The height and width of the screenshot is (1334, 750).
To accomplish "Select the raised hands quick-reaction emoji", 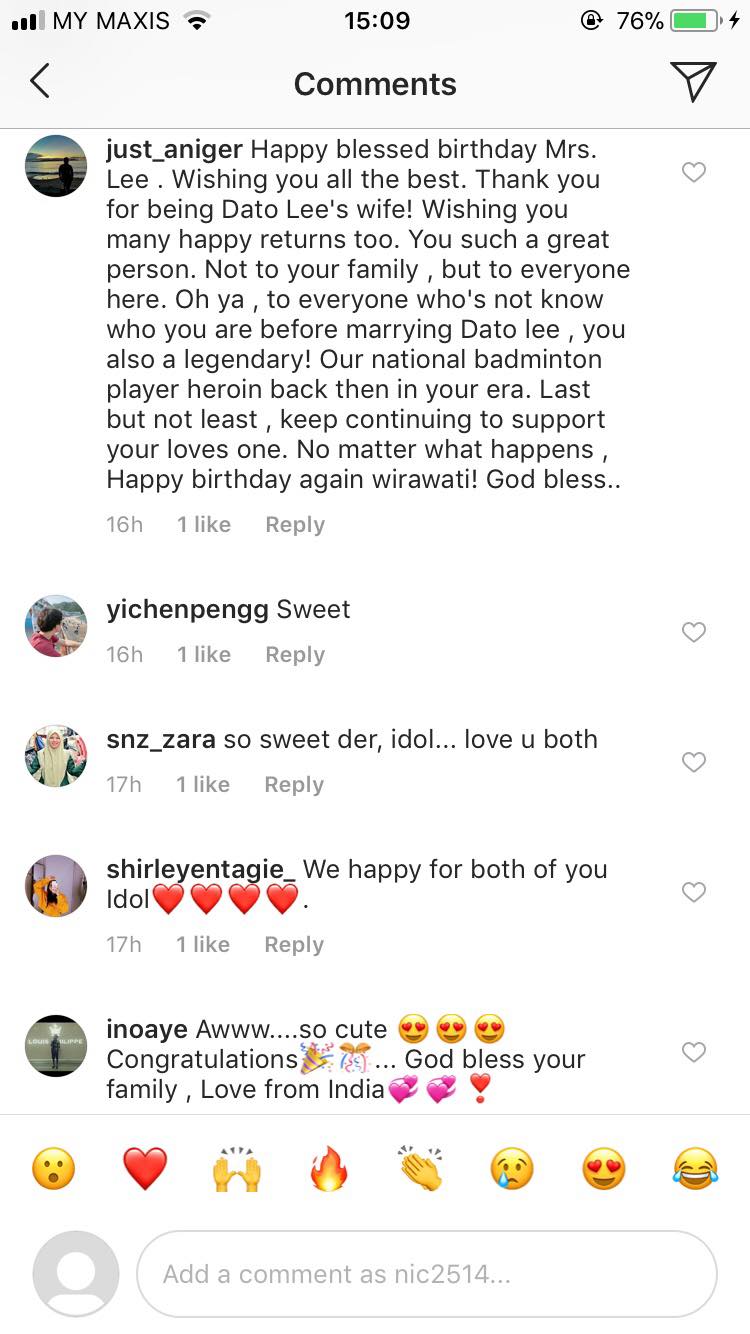I will pos(236,1168).
